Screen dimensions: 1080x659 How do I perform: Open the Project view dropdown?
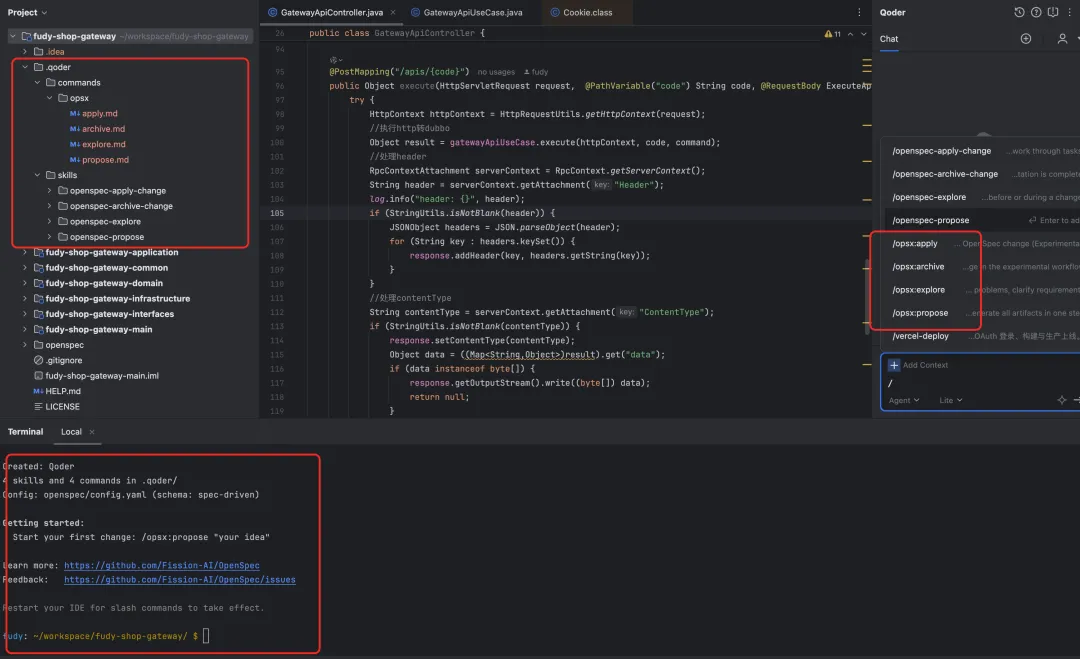[27, 12]
